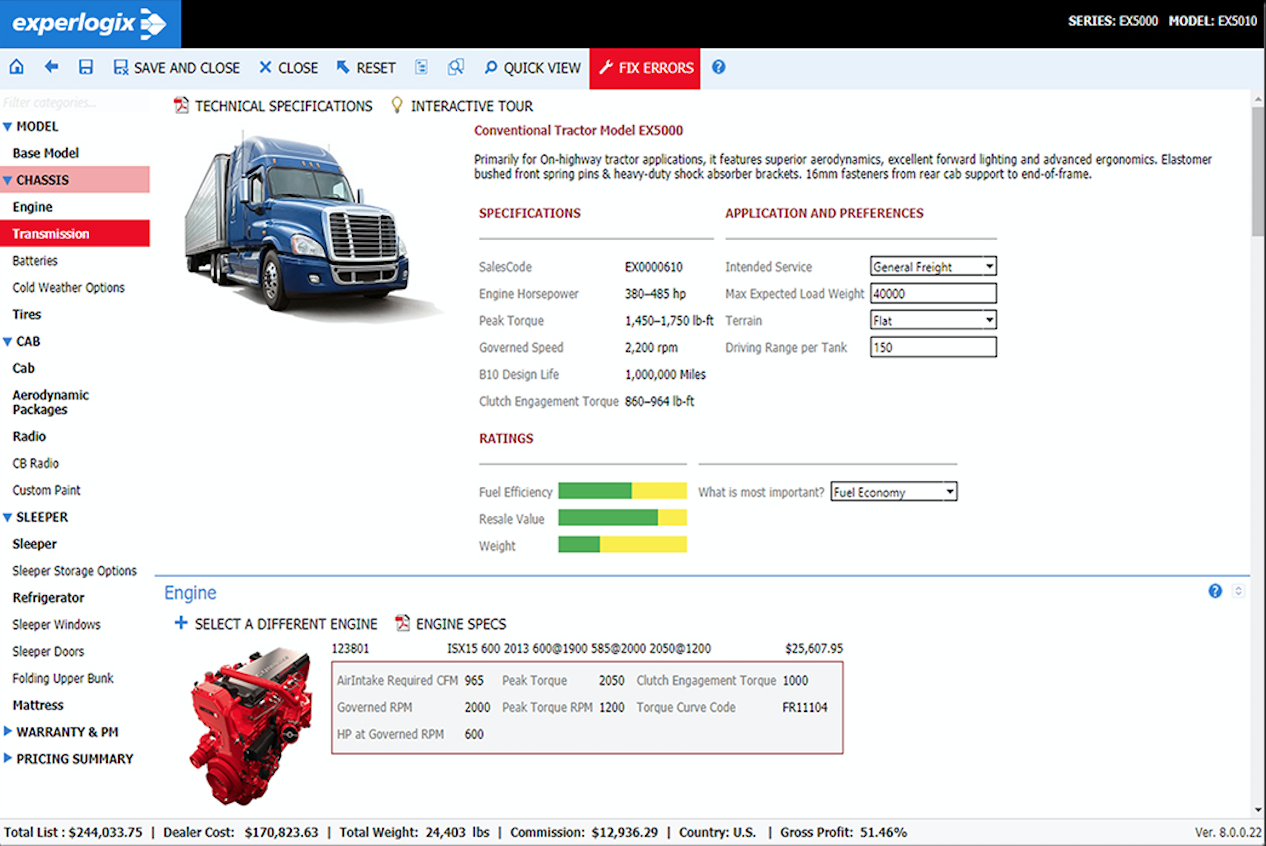
Task: Open the Help question mark icon in toolbar
Action: tap(718, 67)
